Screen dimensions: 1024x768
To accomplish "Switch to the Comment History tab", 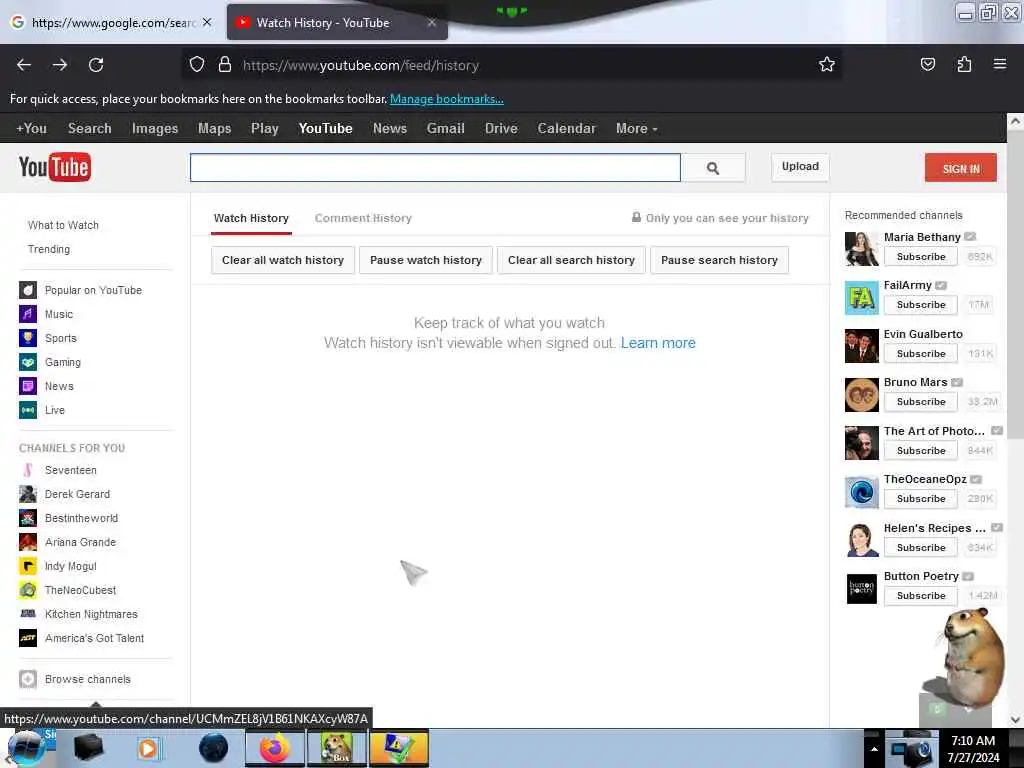I will tap(363, 218).
